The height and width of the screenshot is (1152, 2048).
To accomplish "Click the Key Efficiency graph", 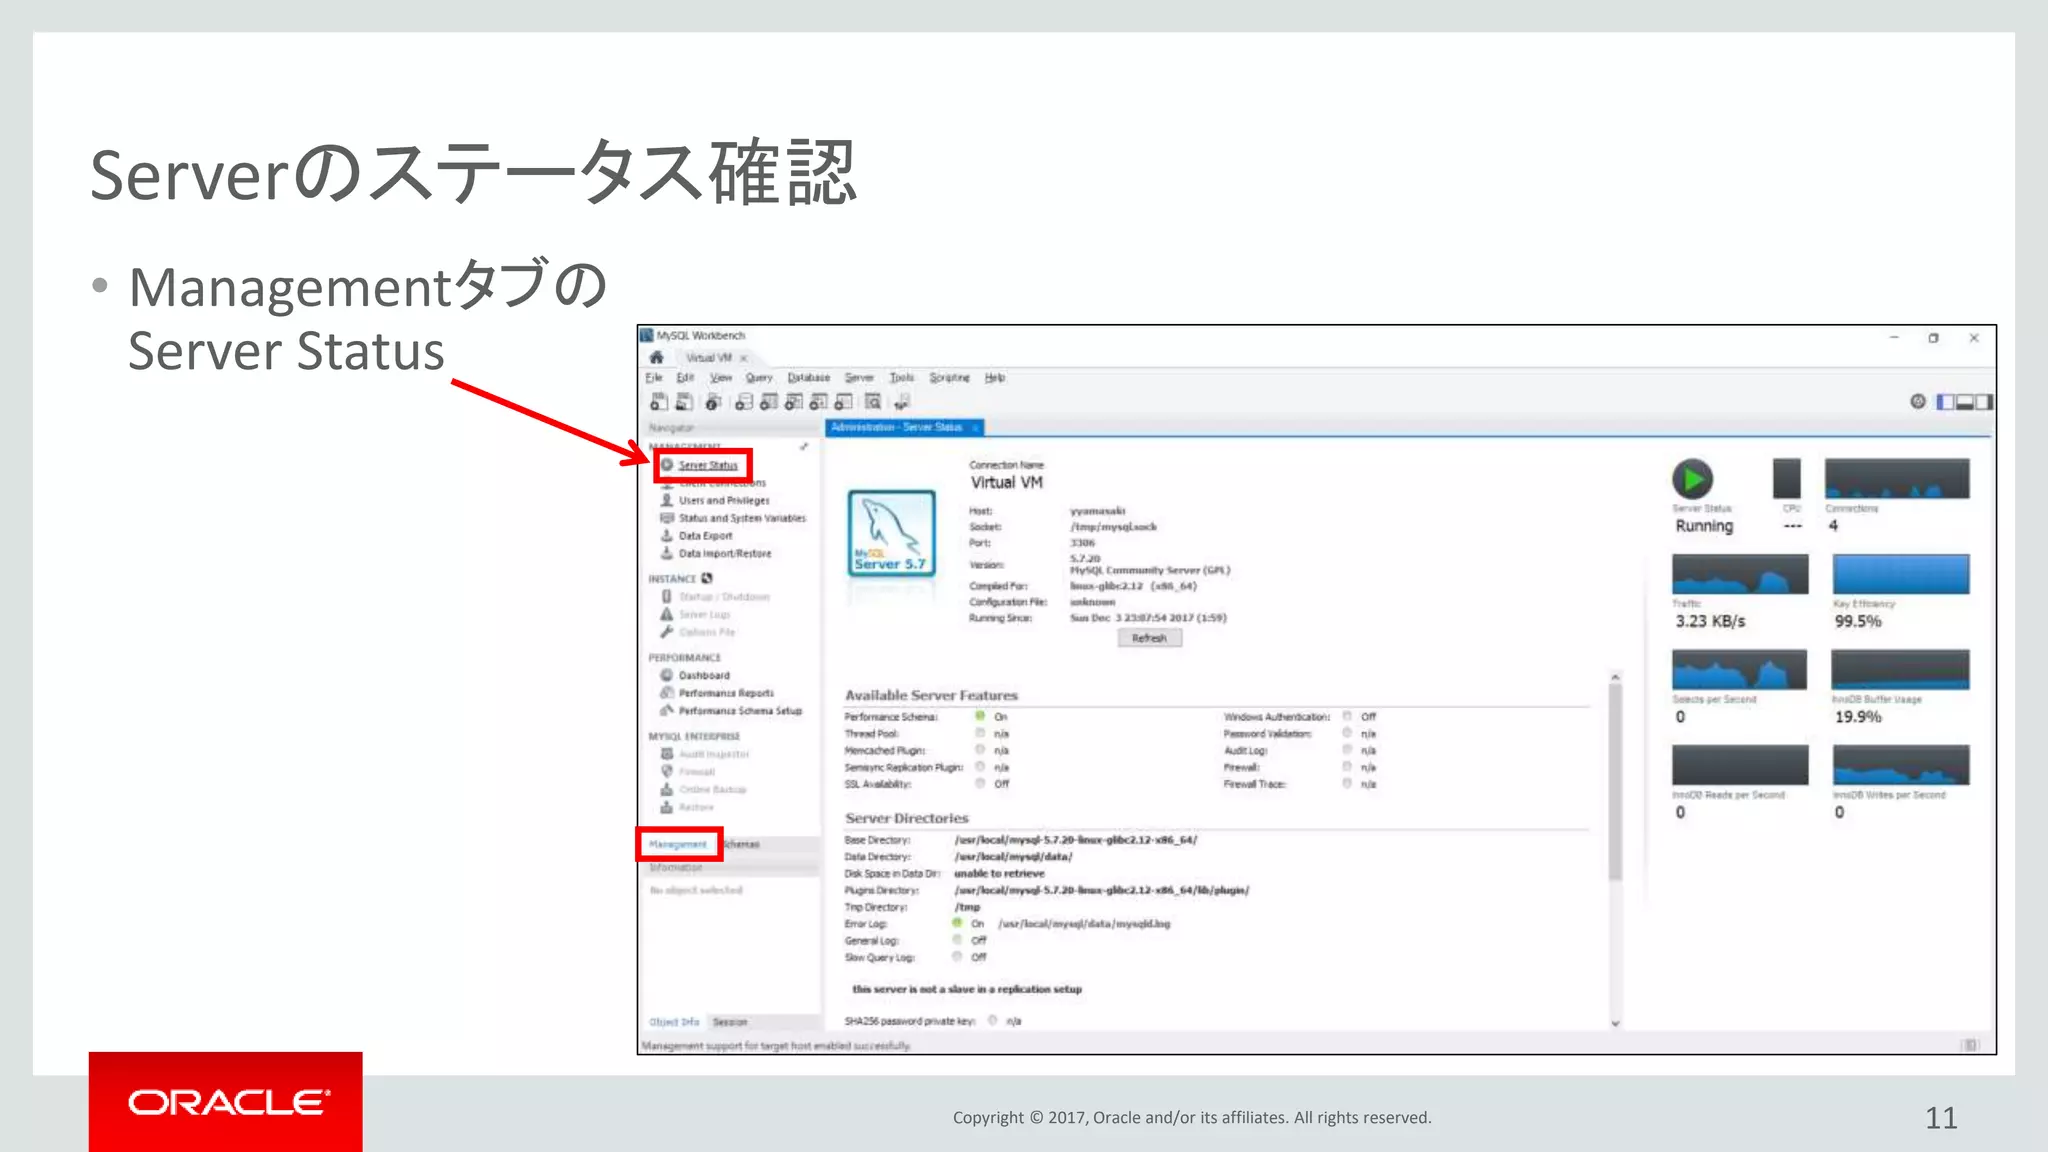I will tap(1901, 574).
